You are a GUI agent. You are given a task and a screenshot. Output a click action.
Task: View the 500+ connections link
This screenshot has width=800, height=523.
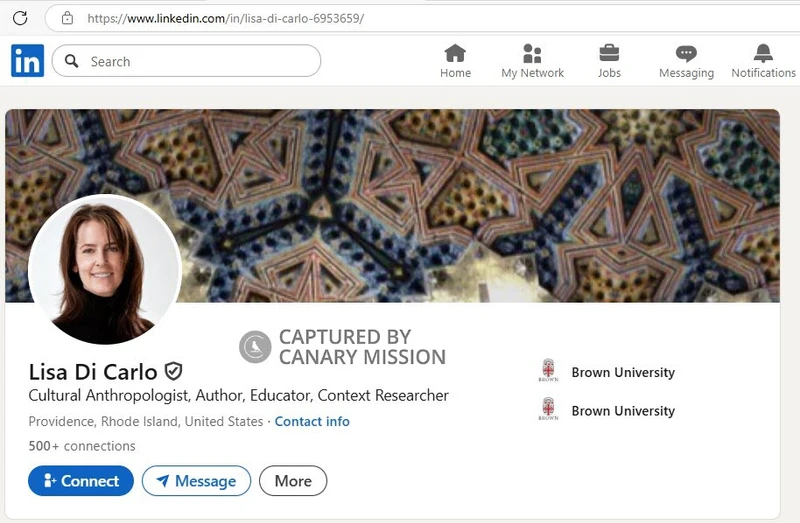(82, 446)
